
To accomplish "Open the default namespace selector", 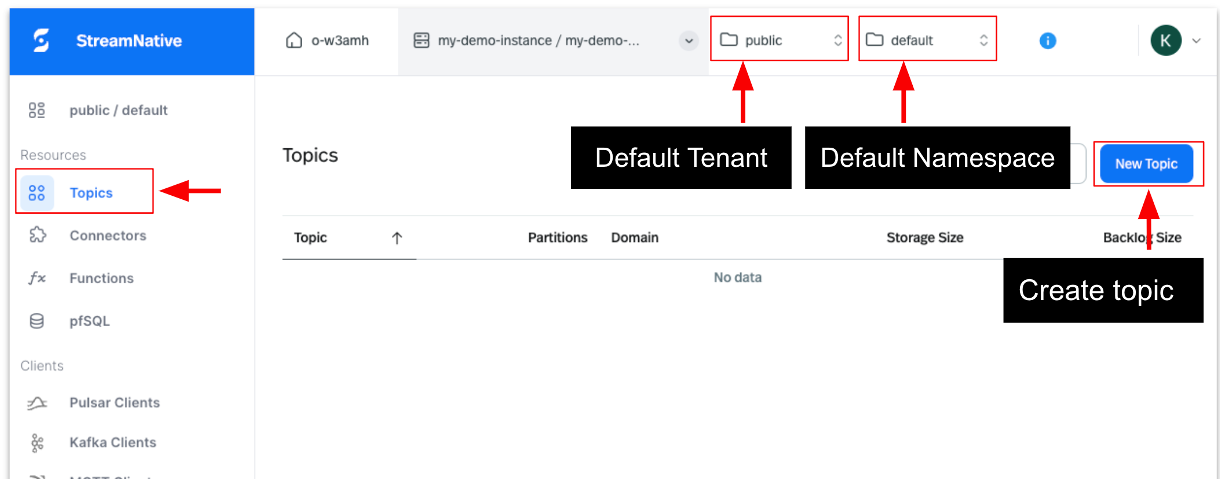I will coord(928,40).
